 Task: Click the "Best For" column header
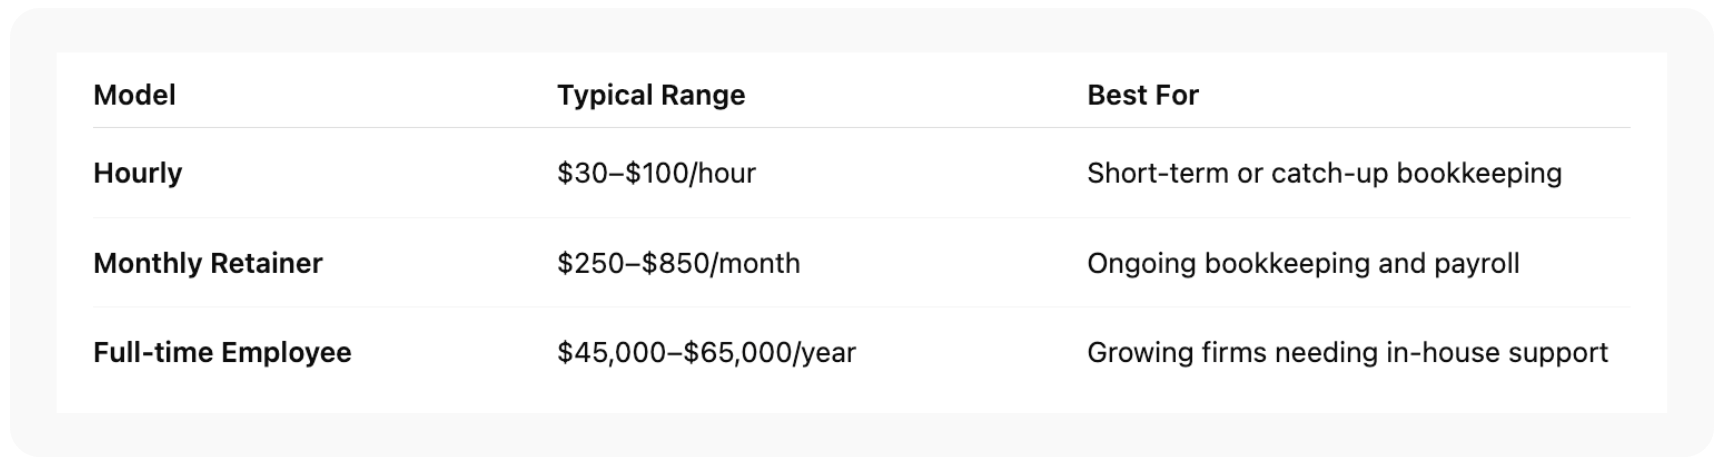[x=1142, y=95]
